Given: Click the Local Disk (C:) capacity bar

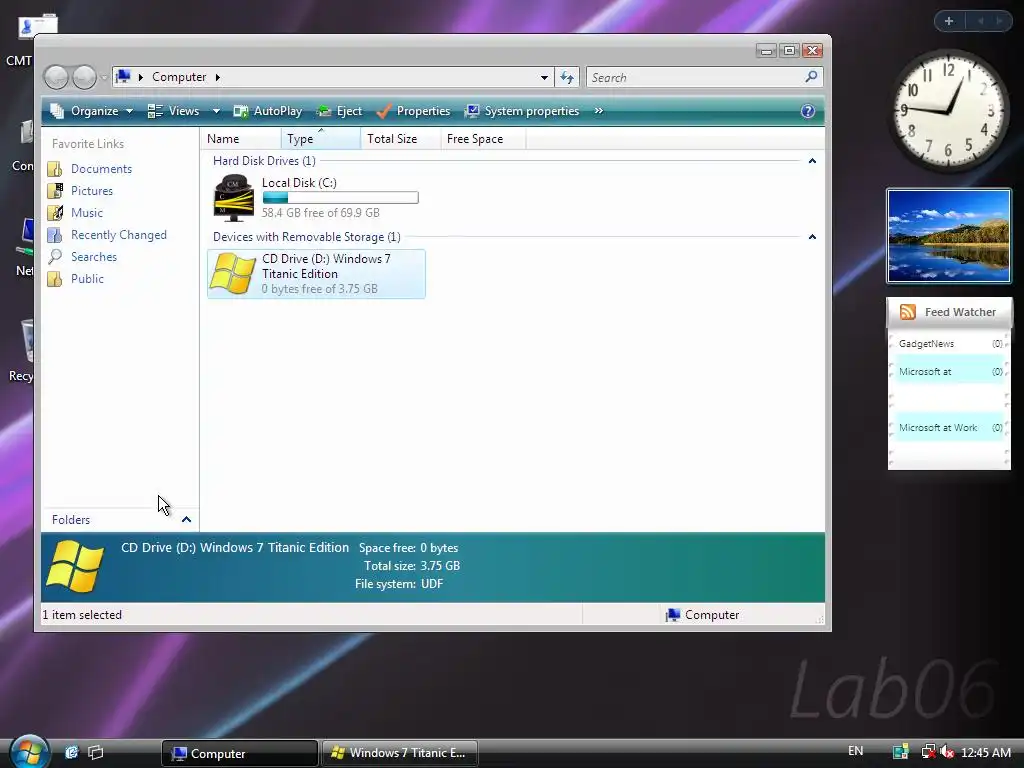Looking at the screenshot, I should [340, 197].
